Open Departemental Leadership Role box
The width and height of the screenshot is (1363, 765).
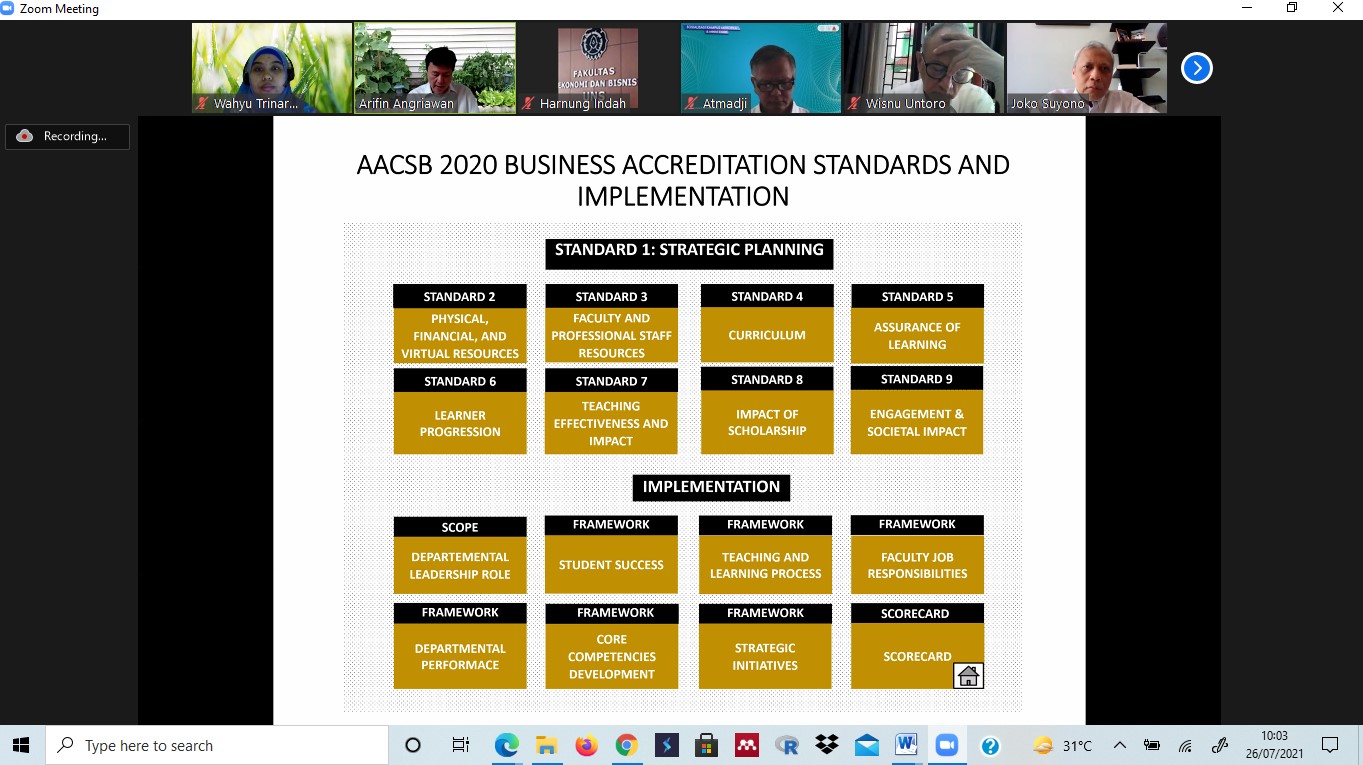click(460, 565)
